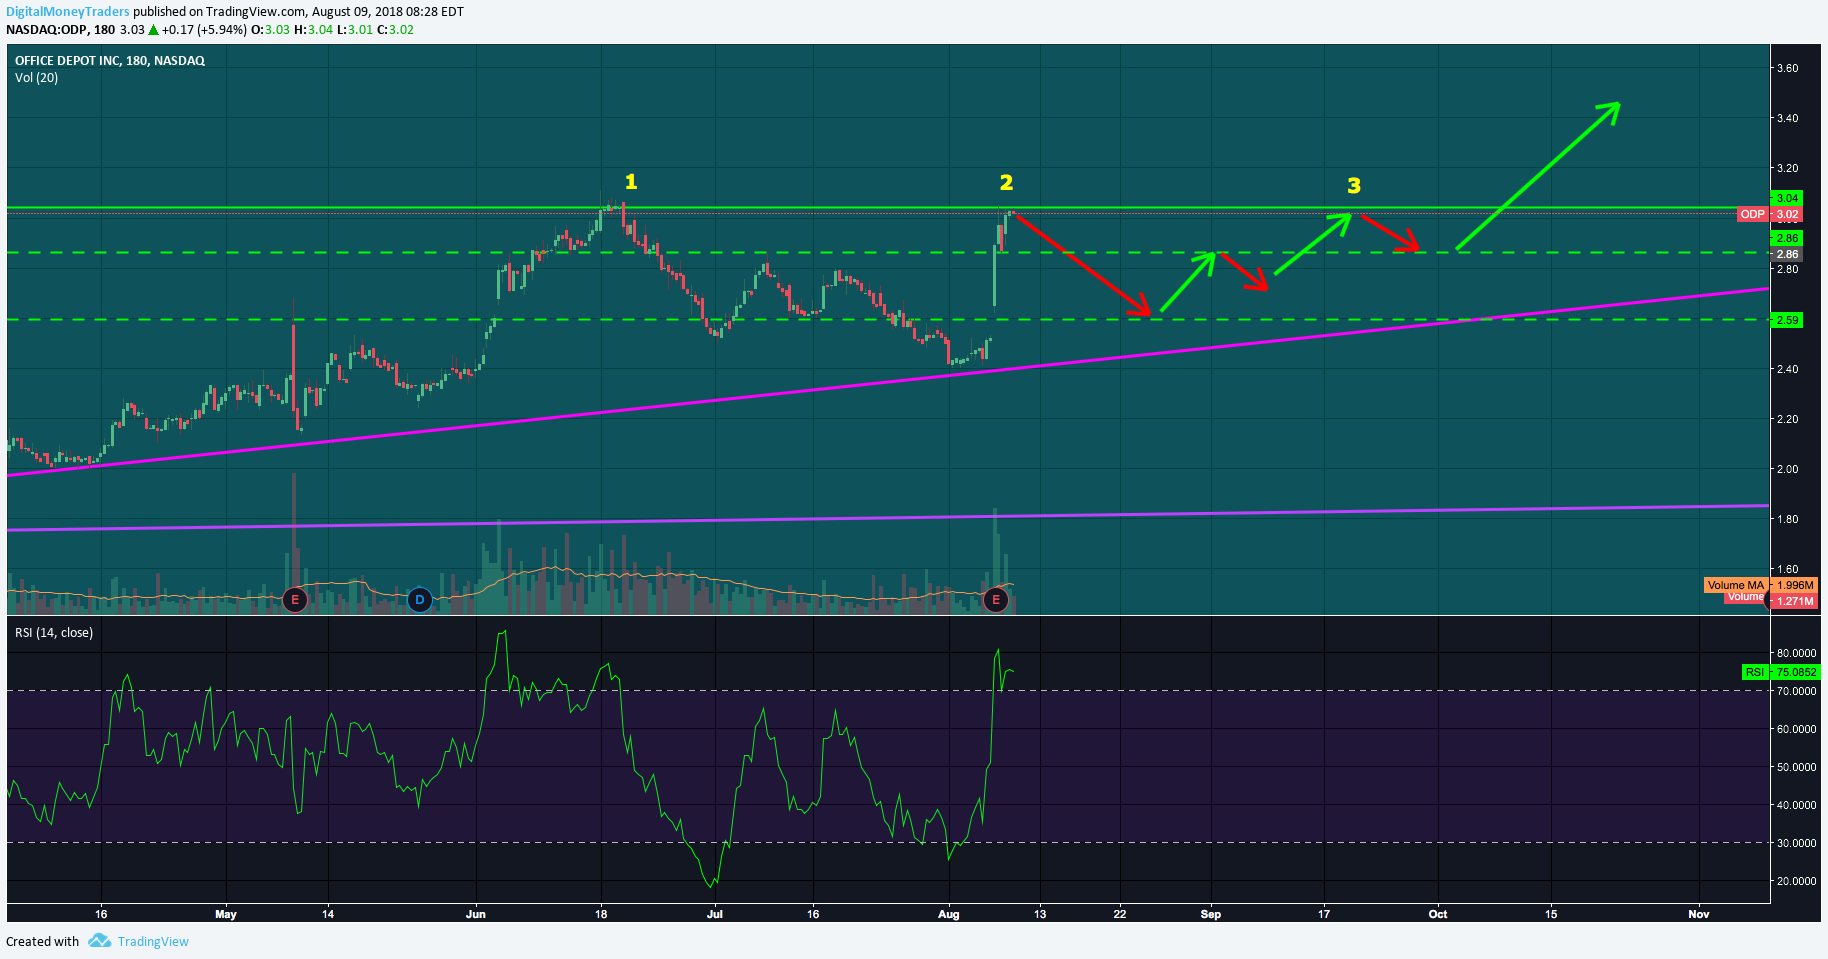
Task: Click the 2.20 price axis value
Action: 1787,419
